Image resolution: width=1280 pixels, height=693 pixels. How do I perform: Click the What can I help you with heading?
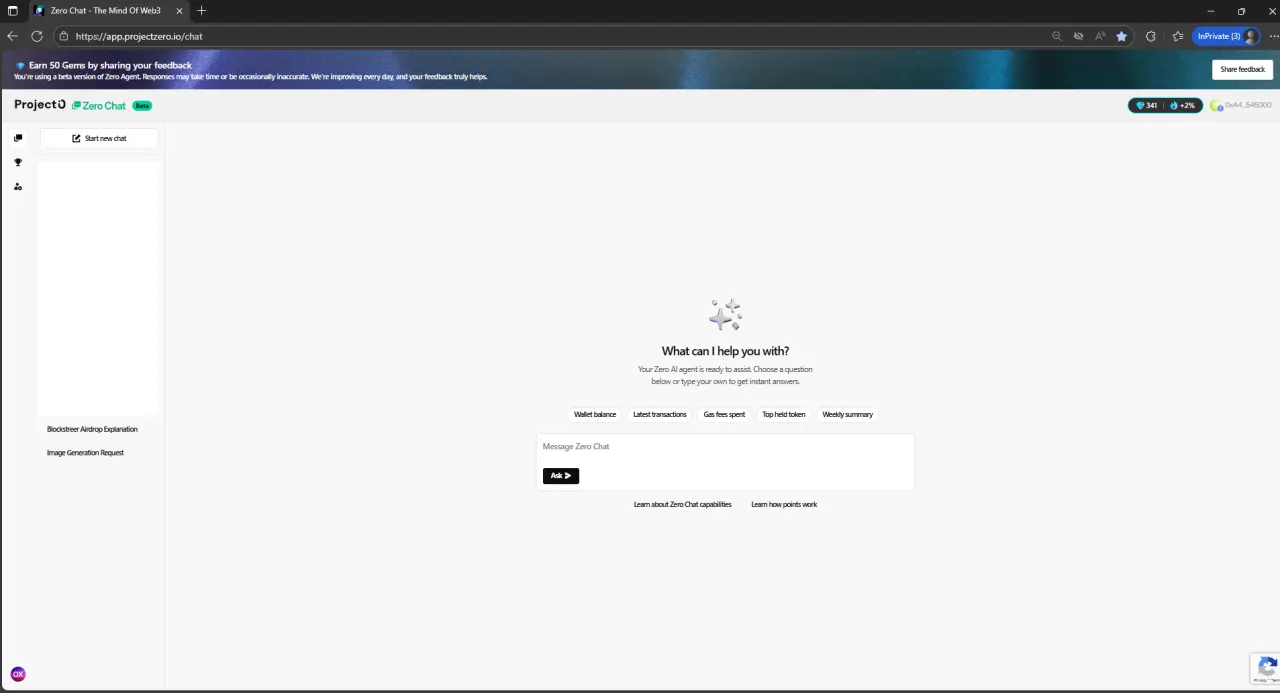point(725,351)
